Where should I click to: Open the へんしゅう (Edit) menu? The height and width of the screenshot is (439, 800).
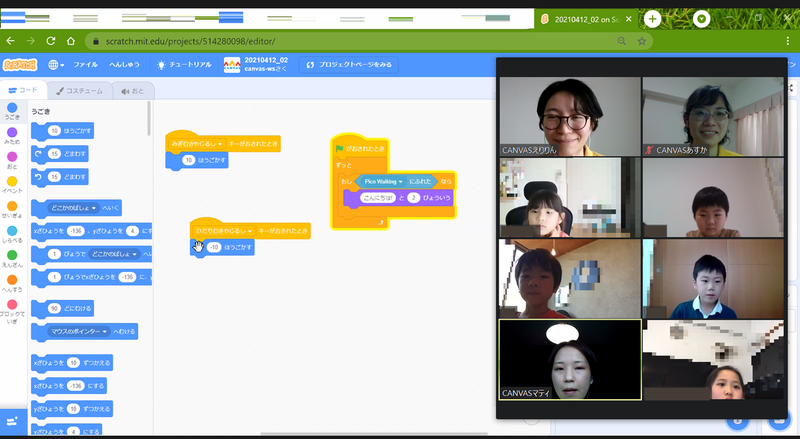tap(125, 64)
